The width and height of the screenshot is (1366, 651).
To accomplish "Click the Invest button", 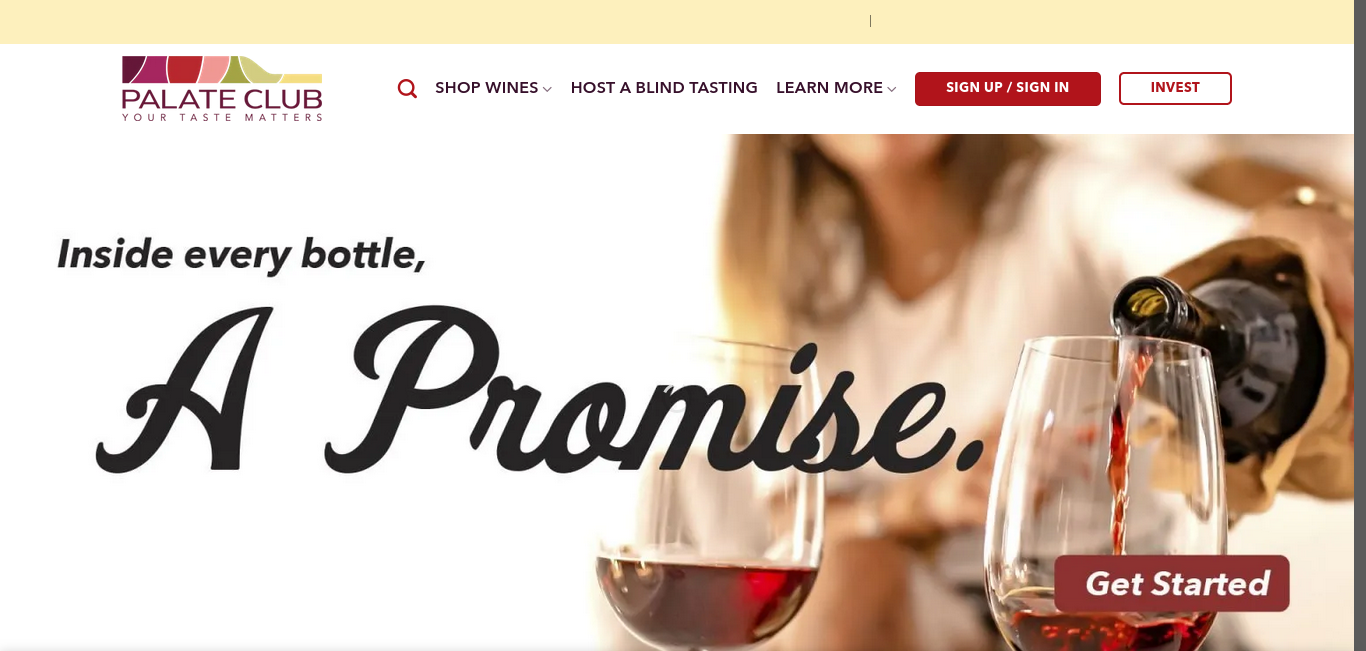I will click(x=1175, y=88).
